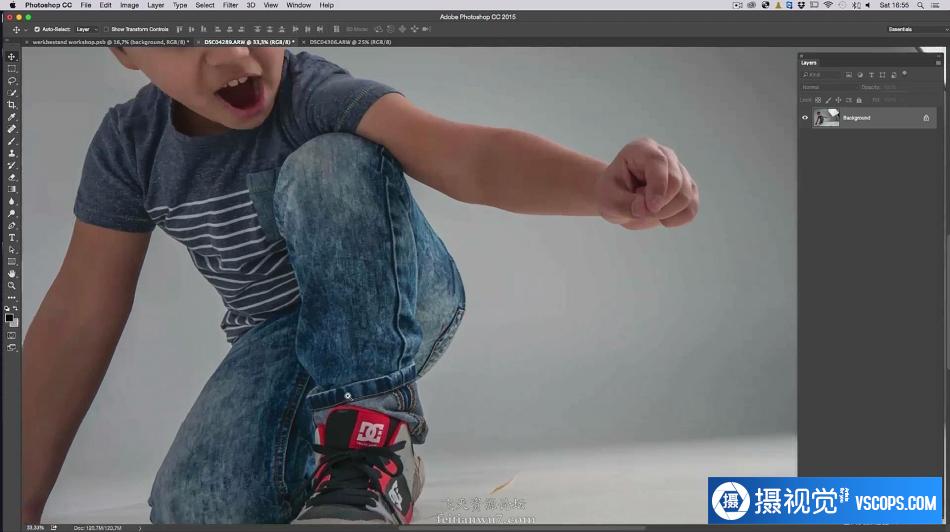
Task: Toggle adjustment layers filter in Layers panel
Action: (860, 75)
